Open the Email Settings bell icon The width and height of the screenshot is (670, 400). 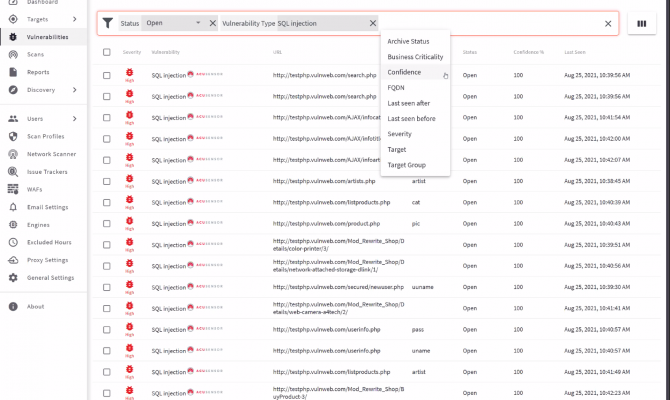13,207
